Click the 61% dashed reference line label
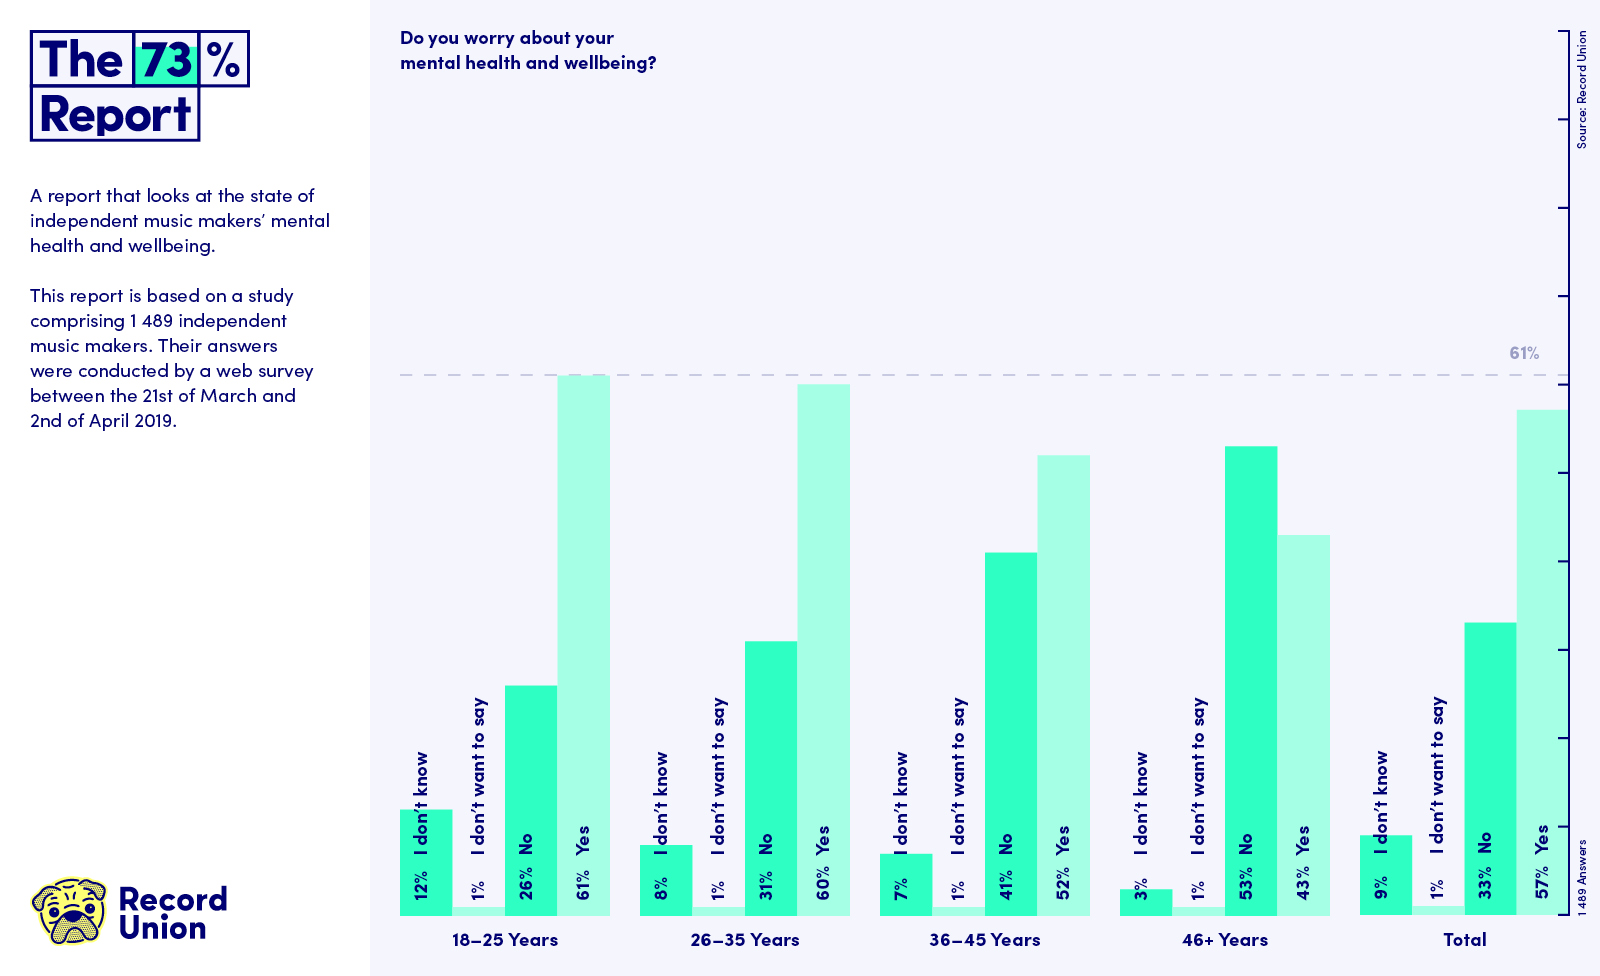This screenshot has height=976, width=1600. [1524, 353]
